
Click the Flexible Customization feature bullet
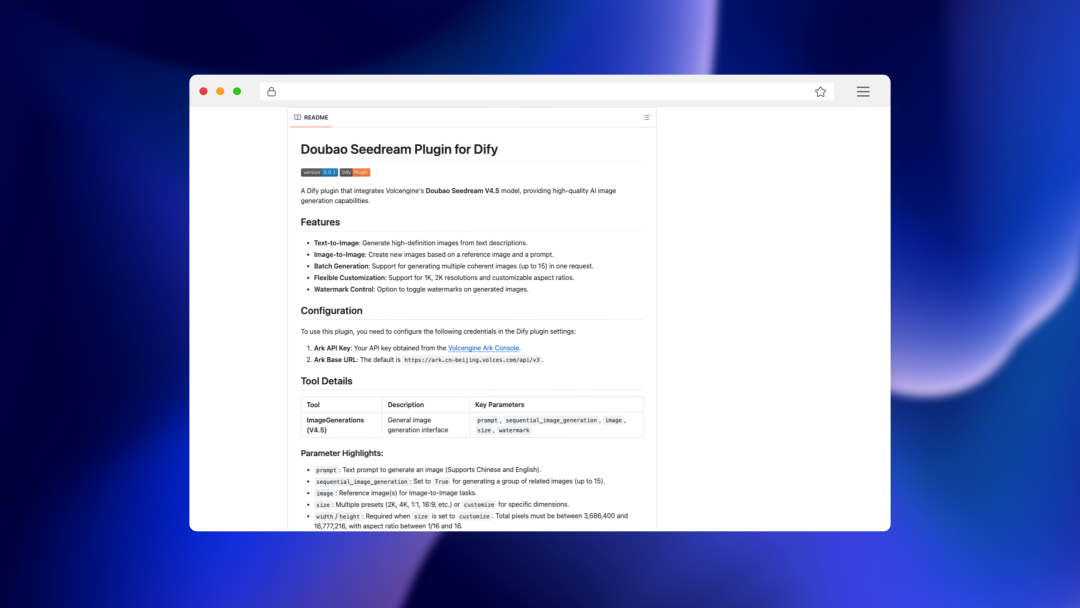pos(444,278)
